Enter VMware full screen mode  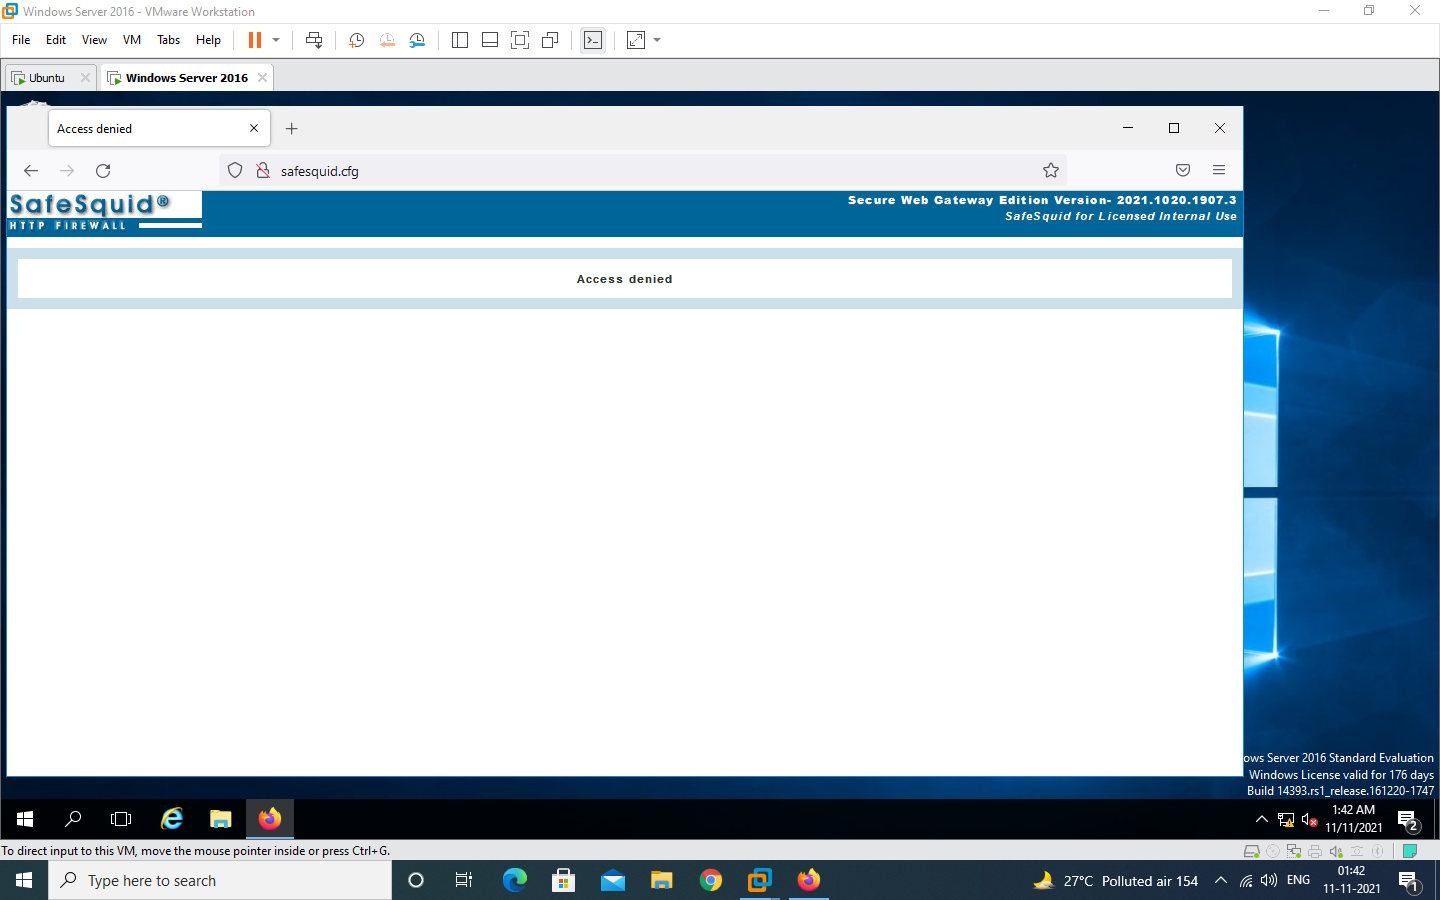520,40
